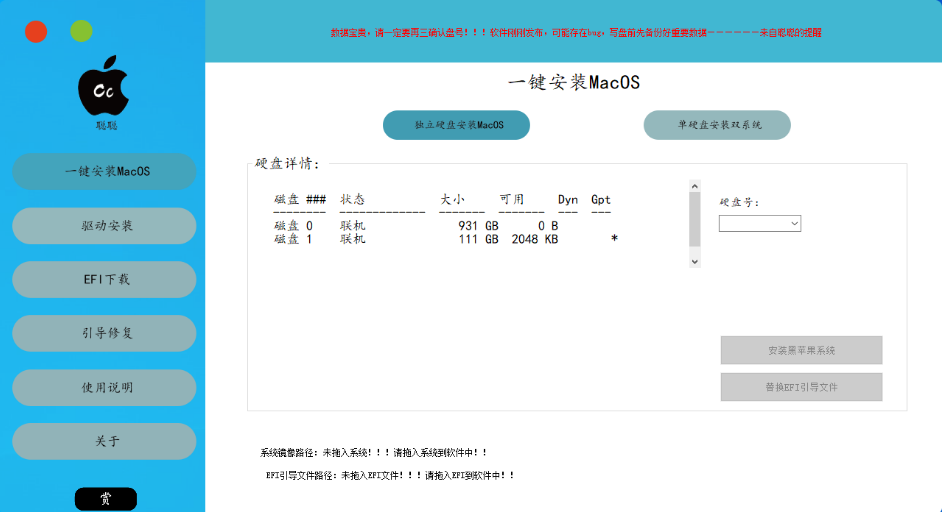
Task: Click the disk list scroll down arrow
Action: click(695, 261)
